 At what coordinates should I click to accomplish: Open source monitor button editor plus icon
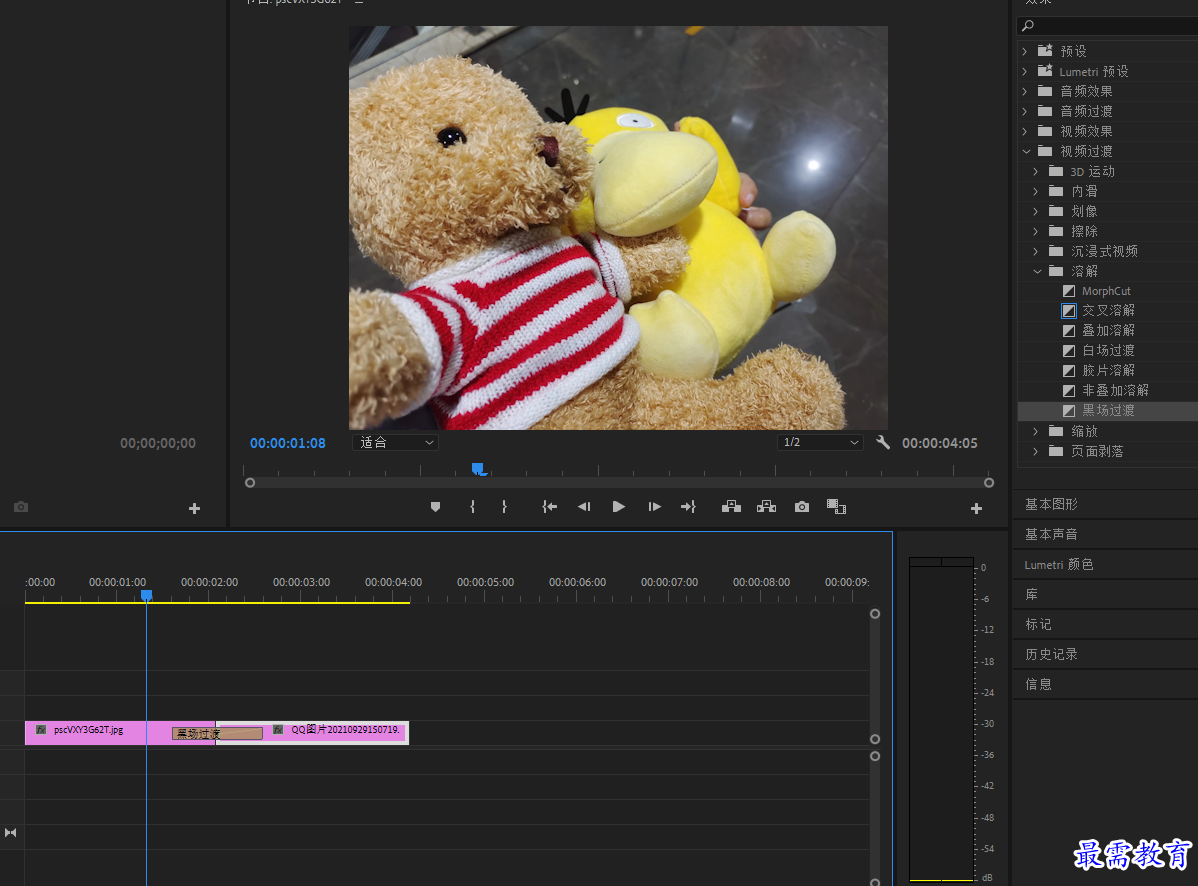coord(194,509)
